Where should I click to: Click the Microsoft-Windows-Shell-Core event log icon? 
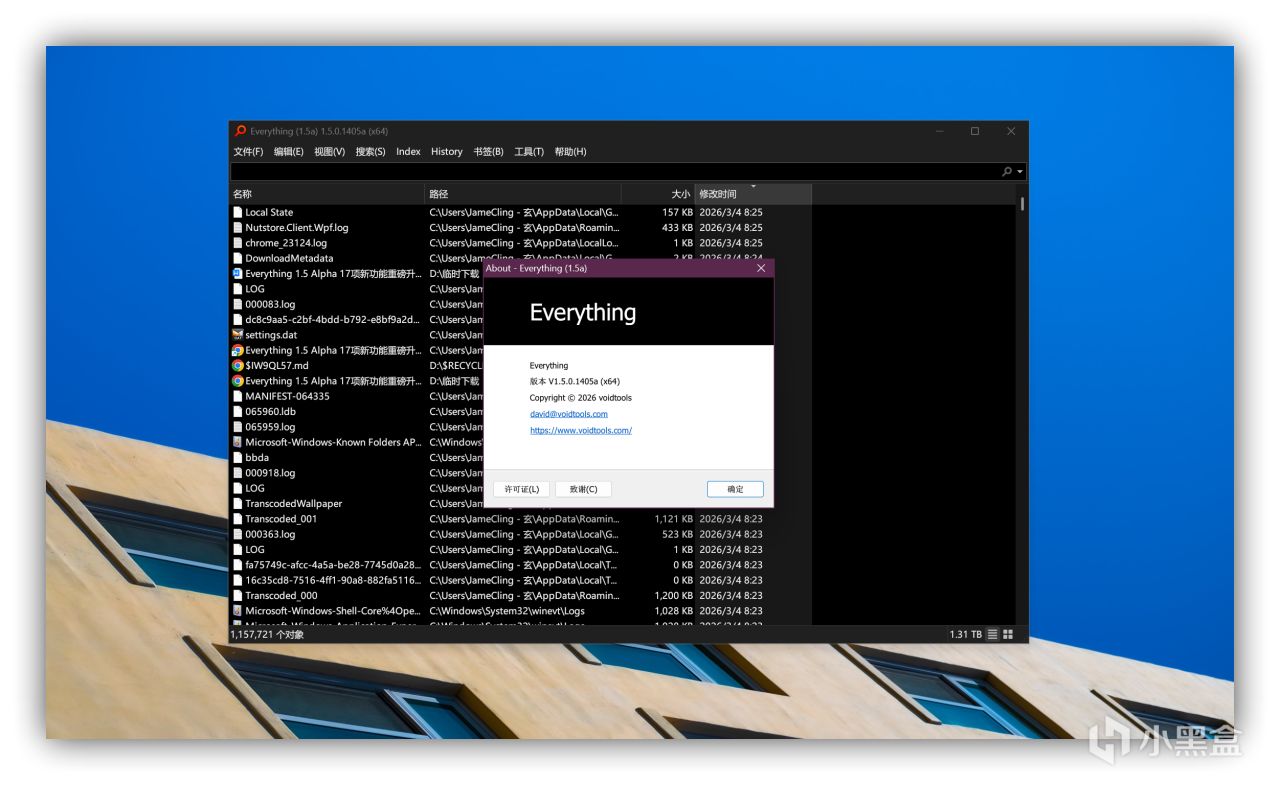pyautogui.click(x=238, y=611)
